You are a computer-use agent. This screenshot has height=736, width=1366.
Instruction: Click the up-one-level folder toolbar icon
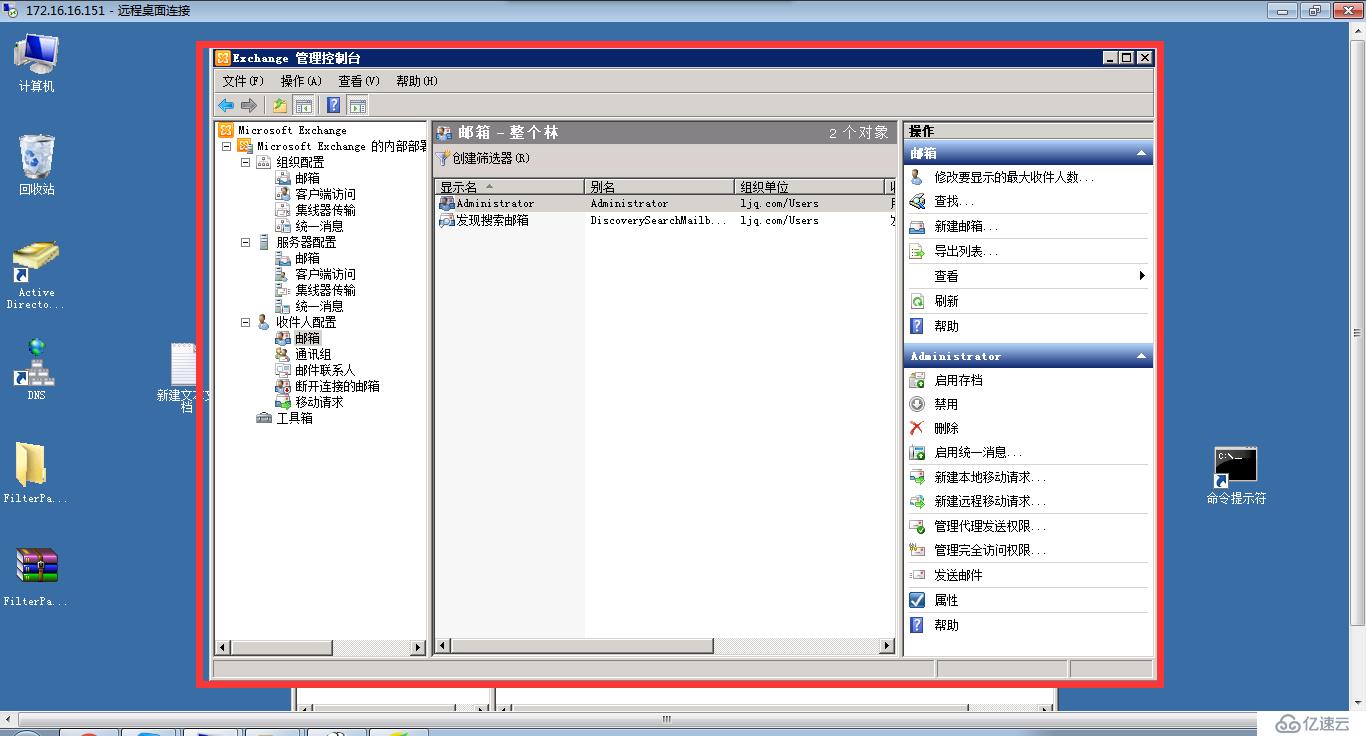[x=280, y=105]
